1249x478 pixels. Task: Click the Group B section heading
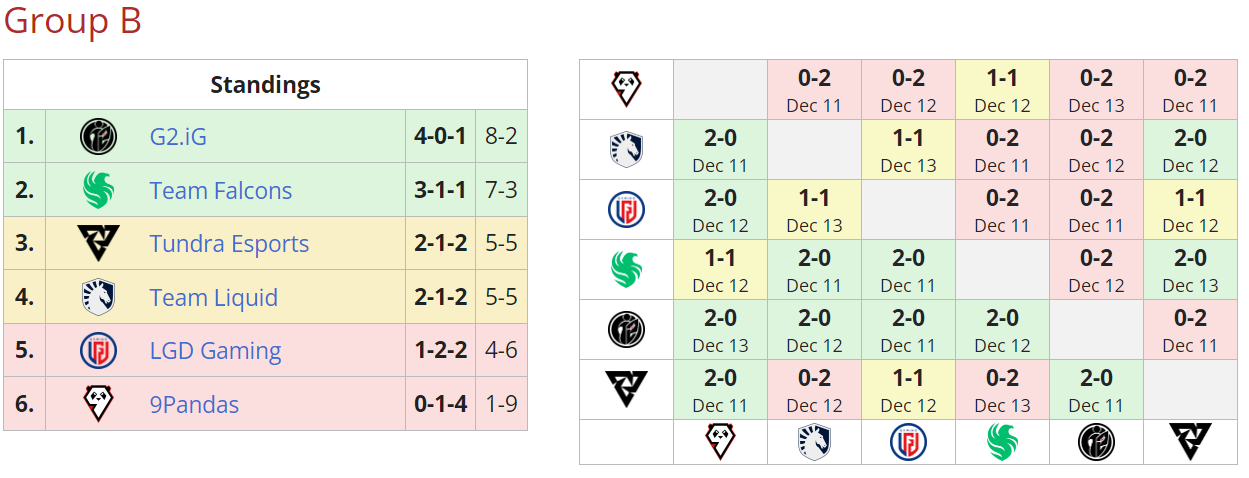[72, 21]
